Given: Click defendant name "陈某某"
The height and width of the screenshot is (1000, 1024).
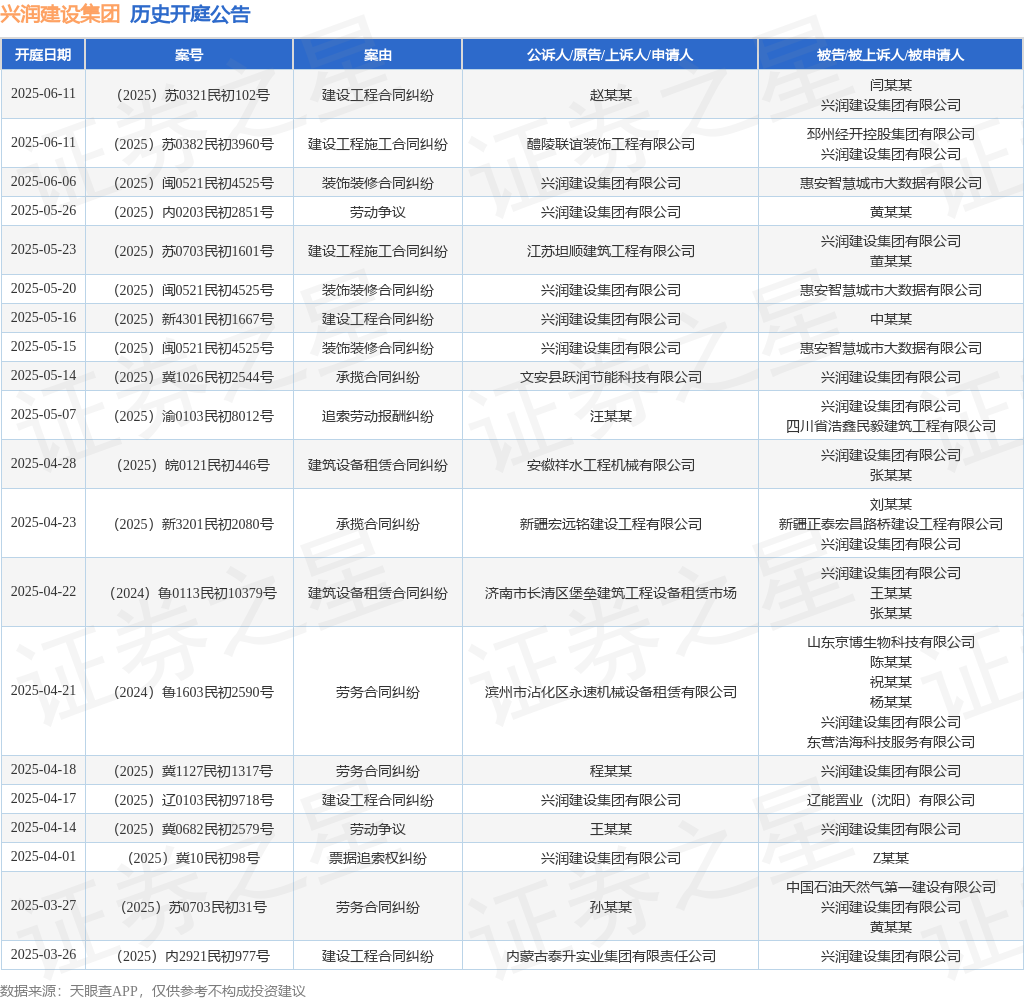Looking at the screenshot, I should pos(890,662).
